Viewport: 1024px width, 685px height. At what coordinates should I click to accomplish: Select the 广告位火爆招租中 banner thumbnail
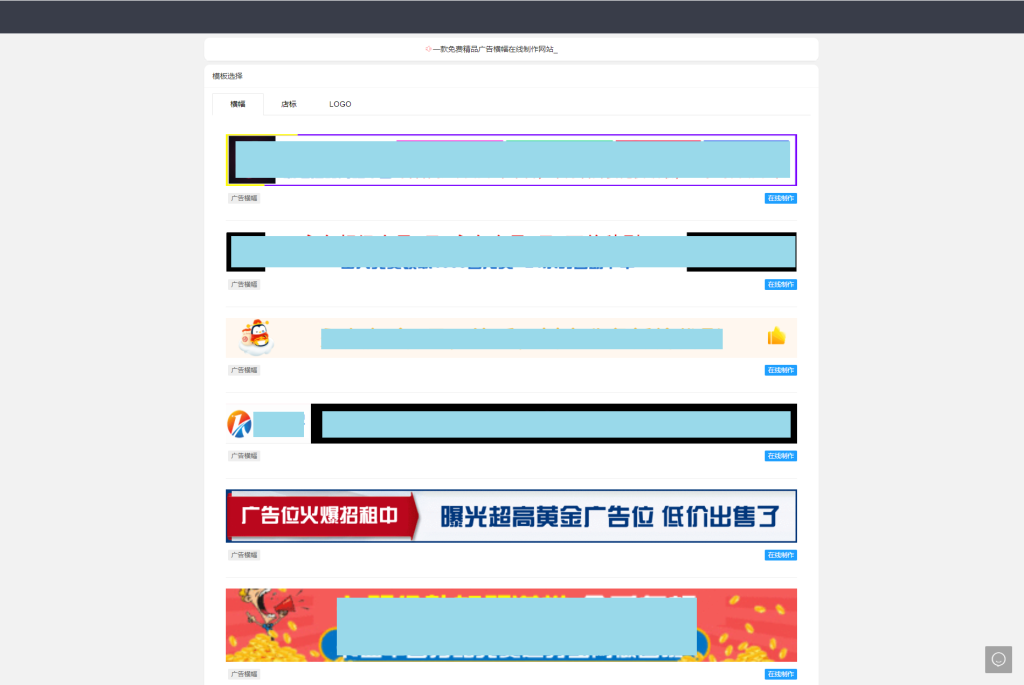tap(511, 515)
